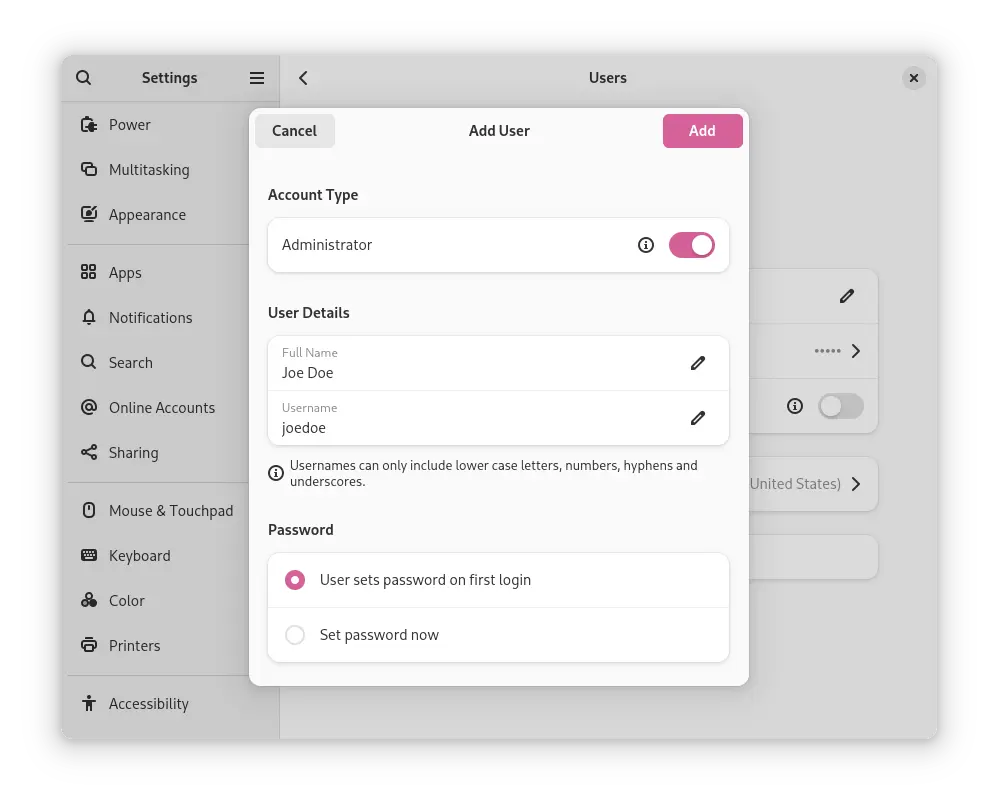Click the edit pencil in background Users panel

tap(847, 296)
